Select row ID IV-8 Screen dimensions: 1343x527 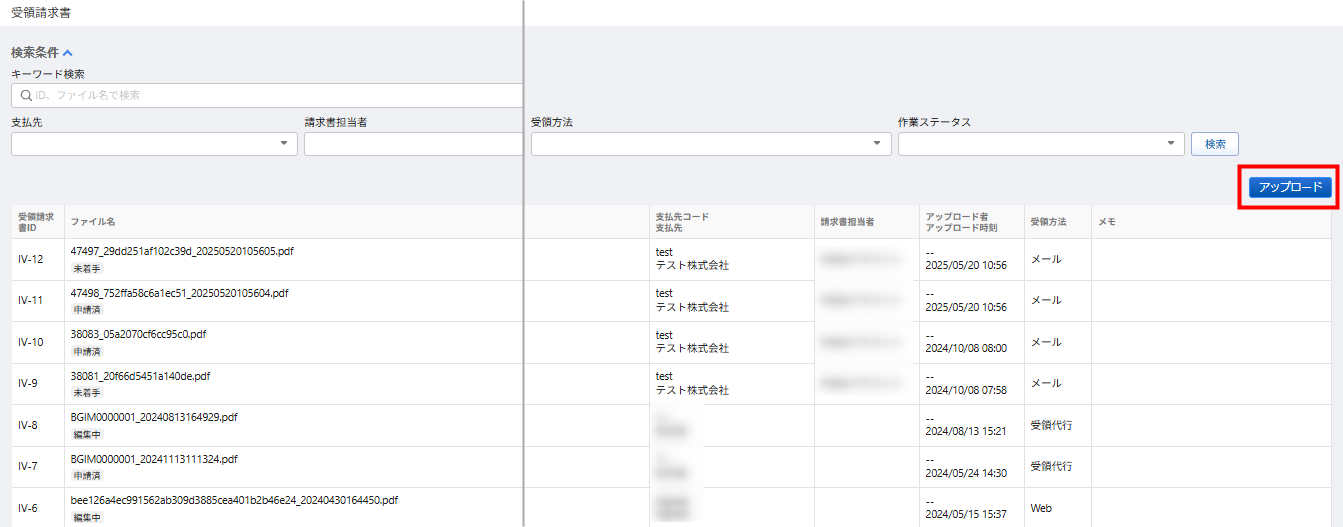(28, 425)
